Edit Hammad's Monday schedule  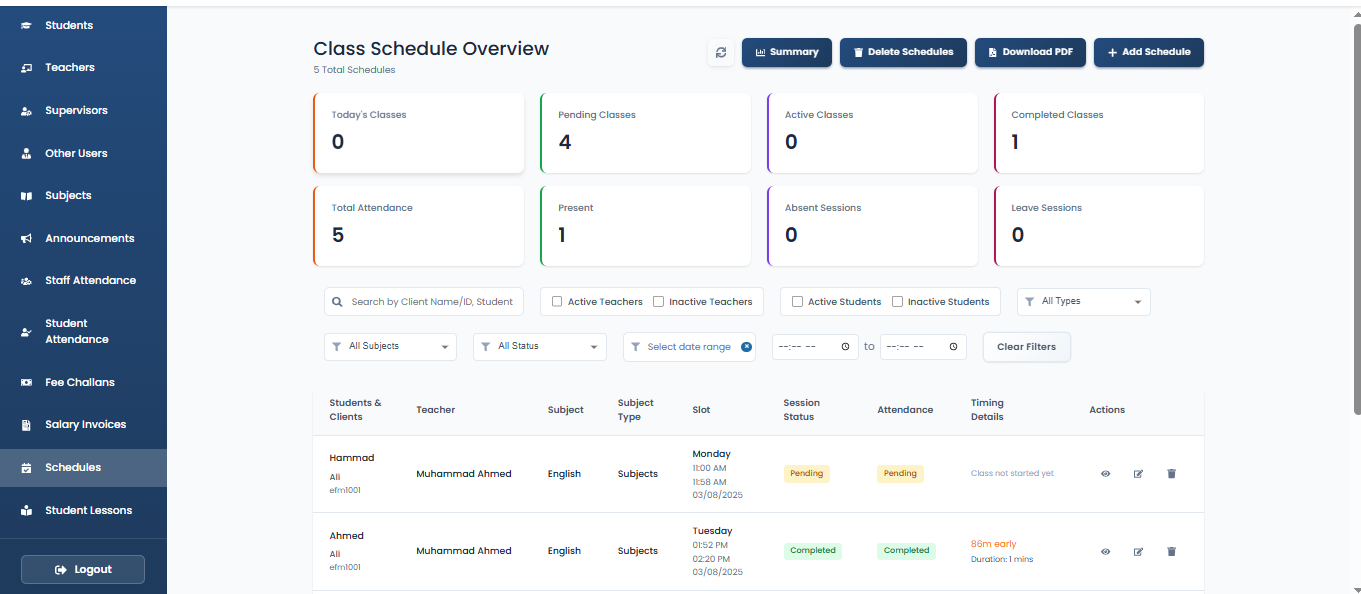[x=1138, y=474]
